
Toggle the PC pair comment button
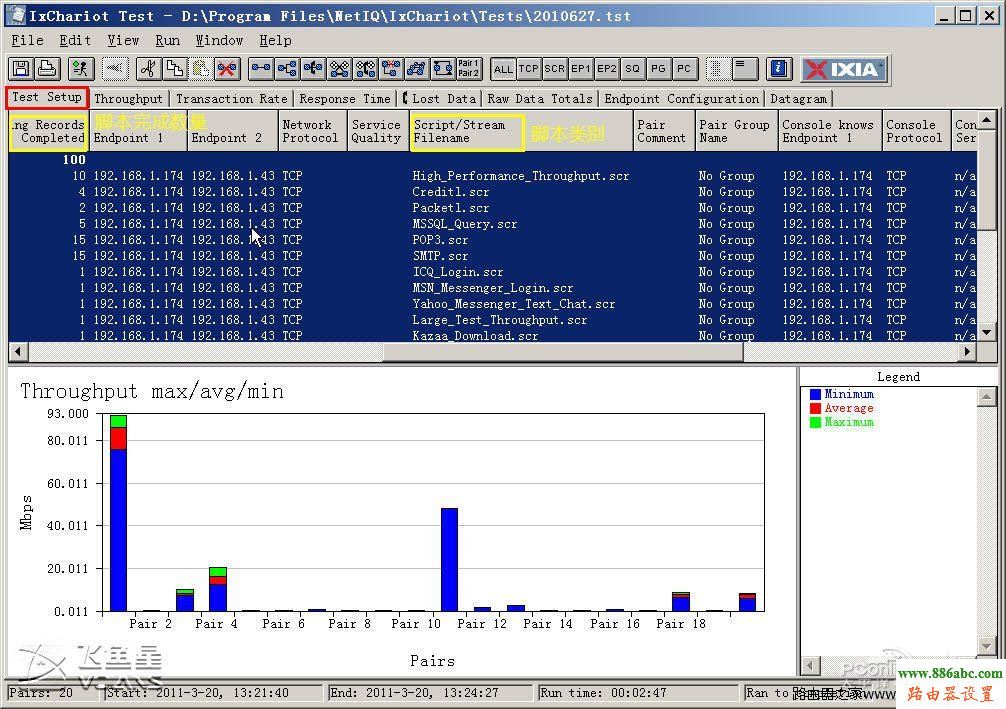(x=684, y=69)
